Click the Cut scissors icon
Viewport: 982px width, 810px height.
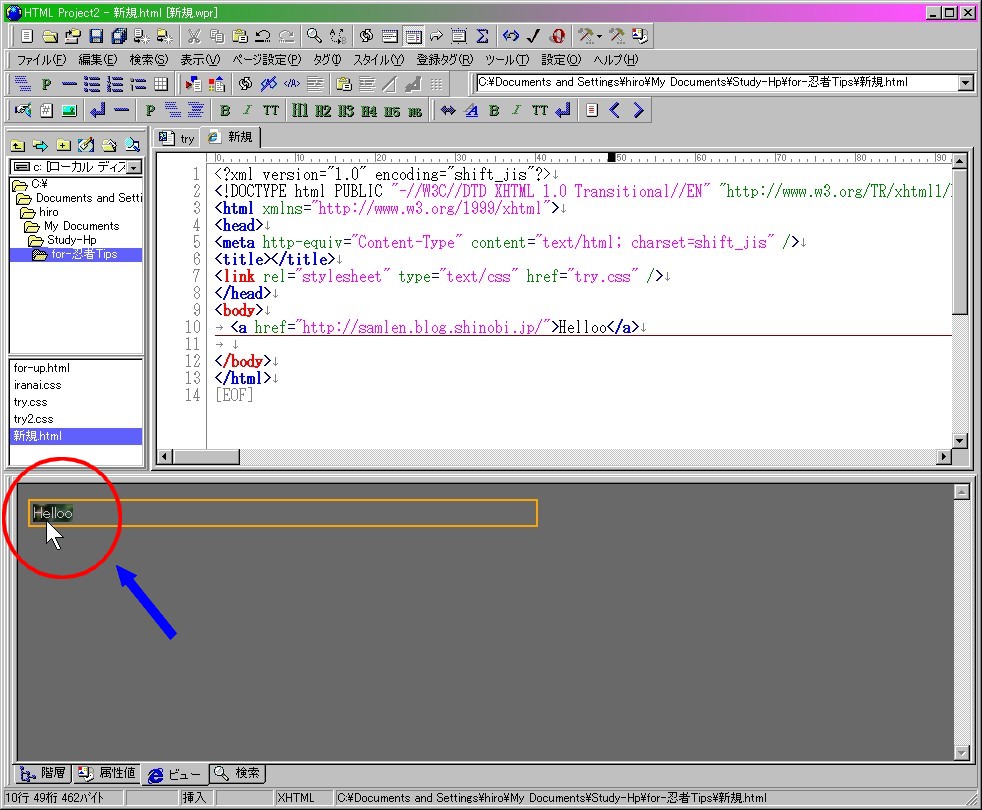click(x=194, y=36)
